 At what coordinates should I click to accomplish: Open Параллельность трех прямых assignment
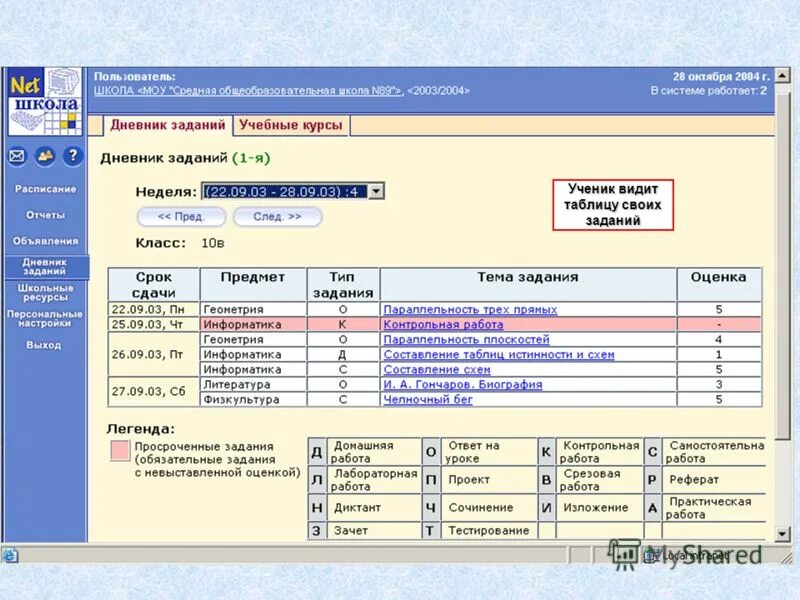click(470, 309)
